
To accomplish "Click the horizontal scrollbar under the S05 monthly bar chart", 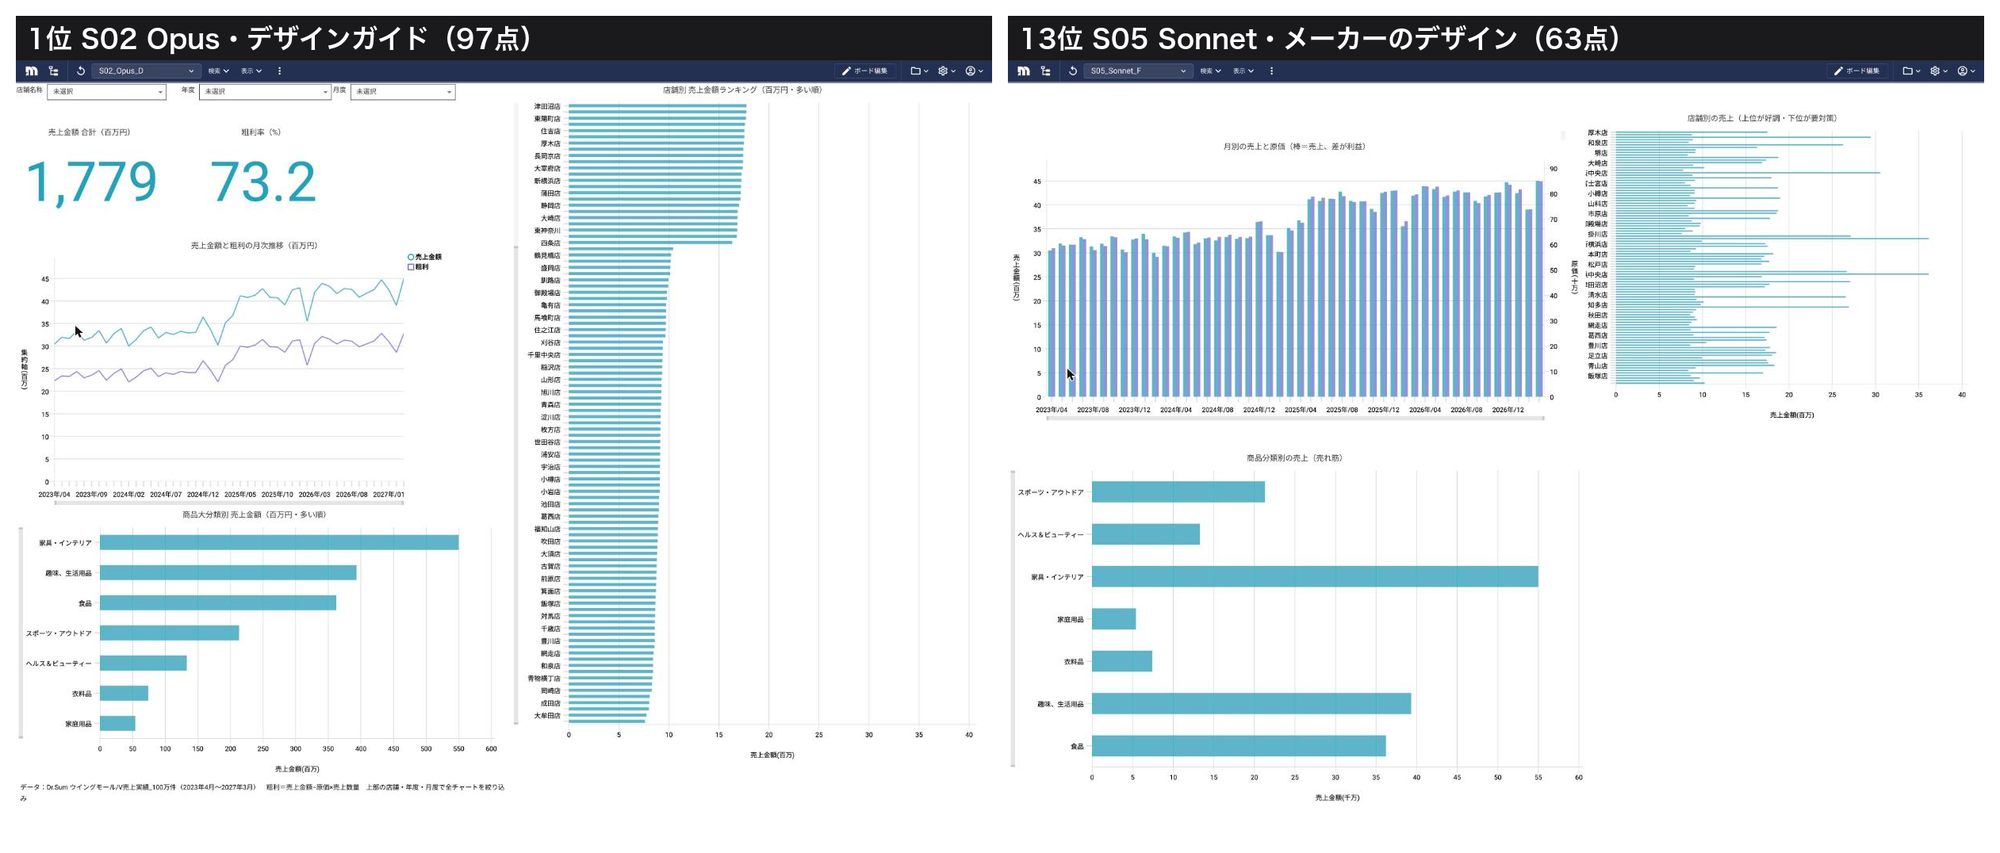I will 1295,418.
